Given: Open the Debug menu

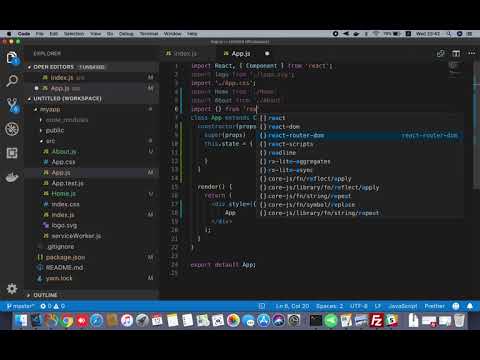Looking at the screenshot, I should 126,34.
